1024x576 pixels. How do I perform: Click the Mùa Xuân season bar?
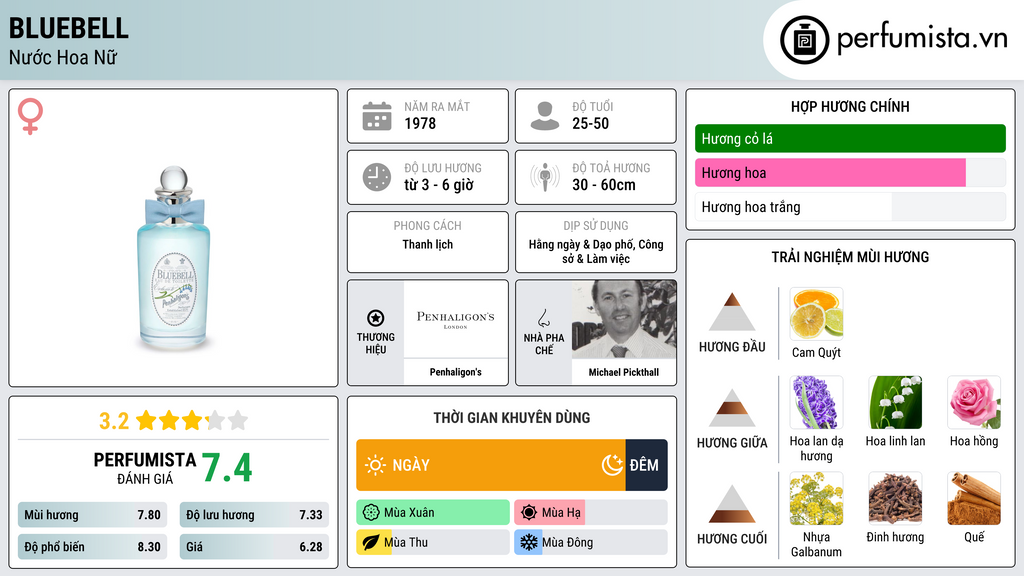coord(433,513)
